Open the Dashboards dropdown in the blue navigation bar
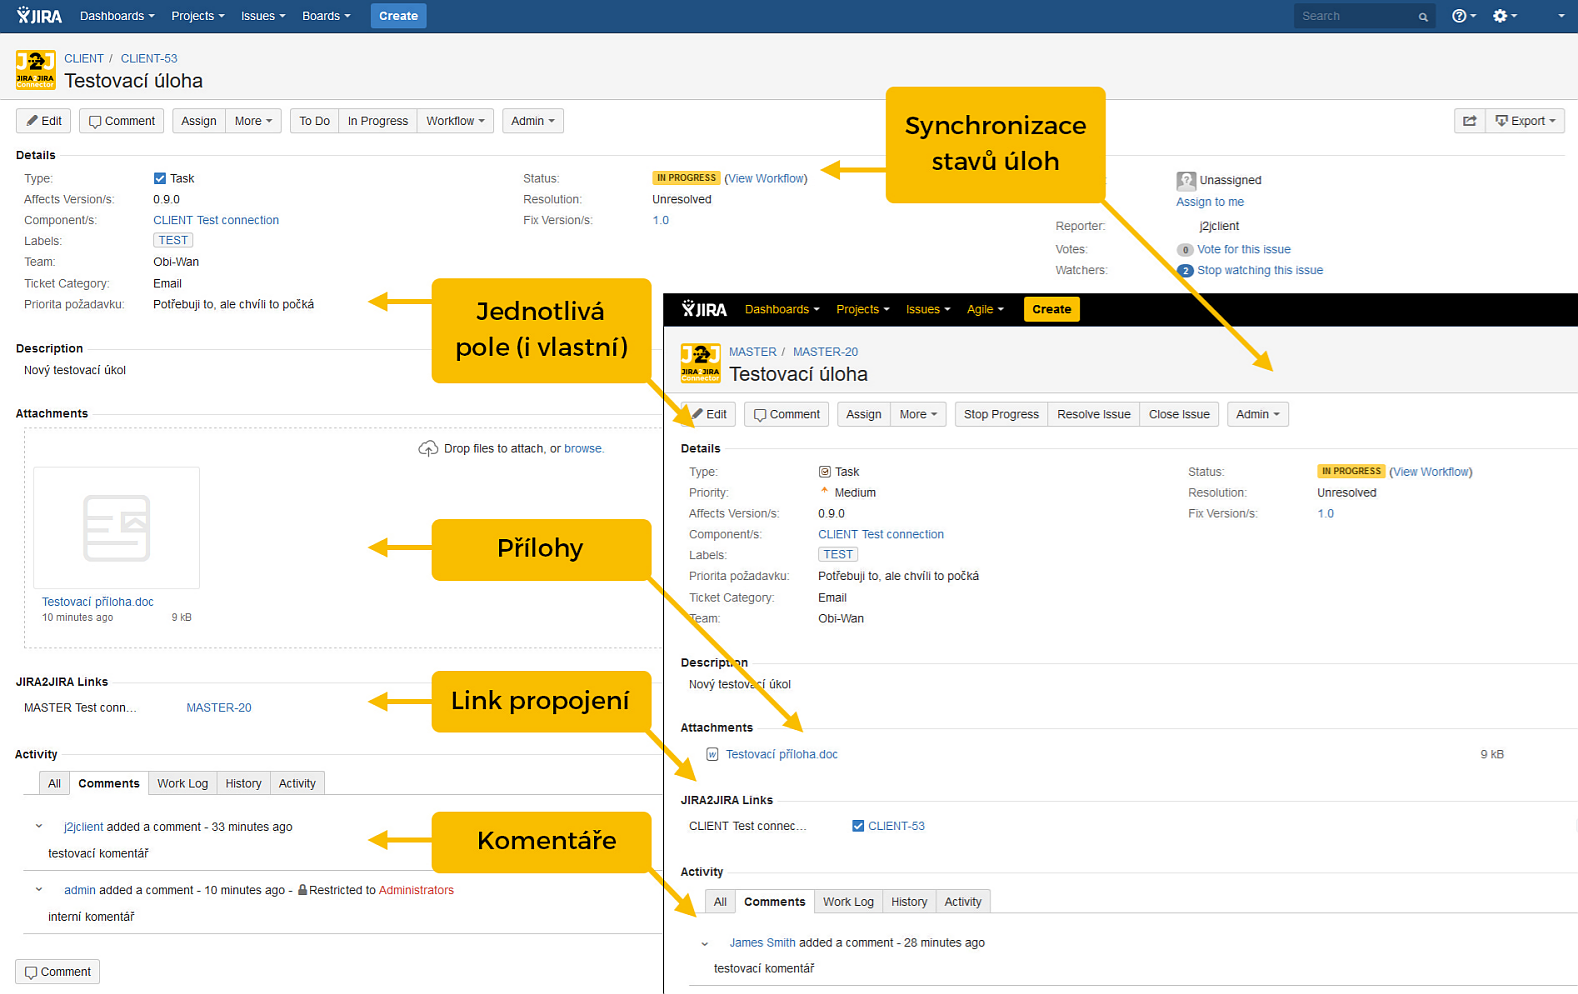This screenshot has height=994, width=1578. click(x=117, y=16)
